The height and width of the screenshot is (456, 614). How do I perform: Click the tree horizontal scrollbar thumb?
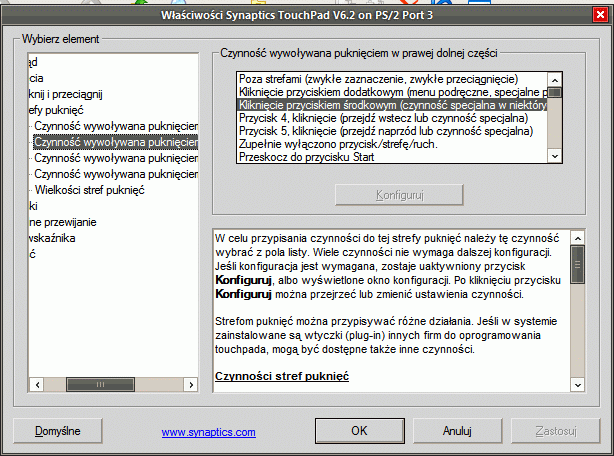pos(100,385)
